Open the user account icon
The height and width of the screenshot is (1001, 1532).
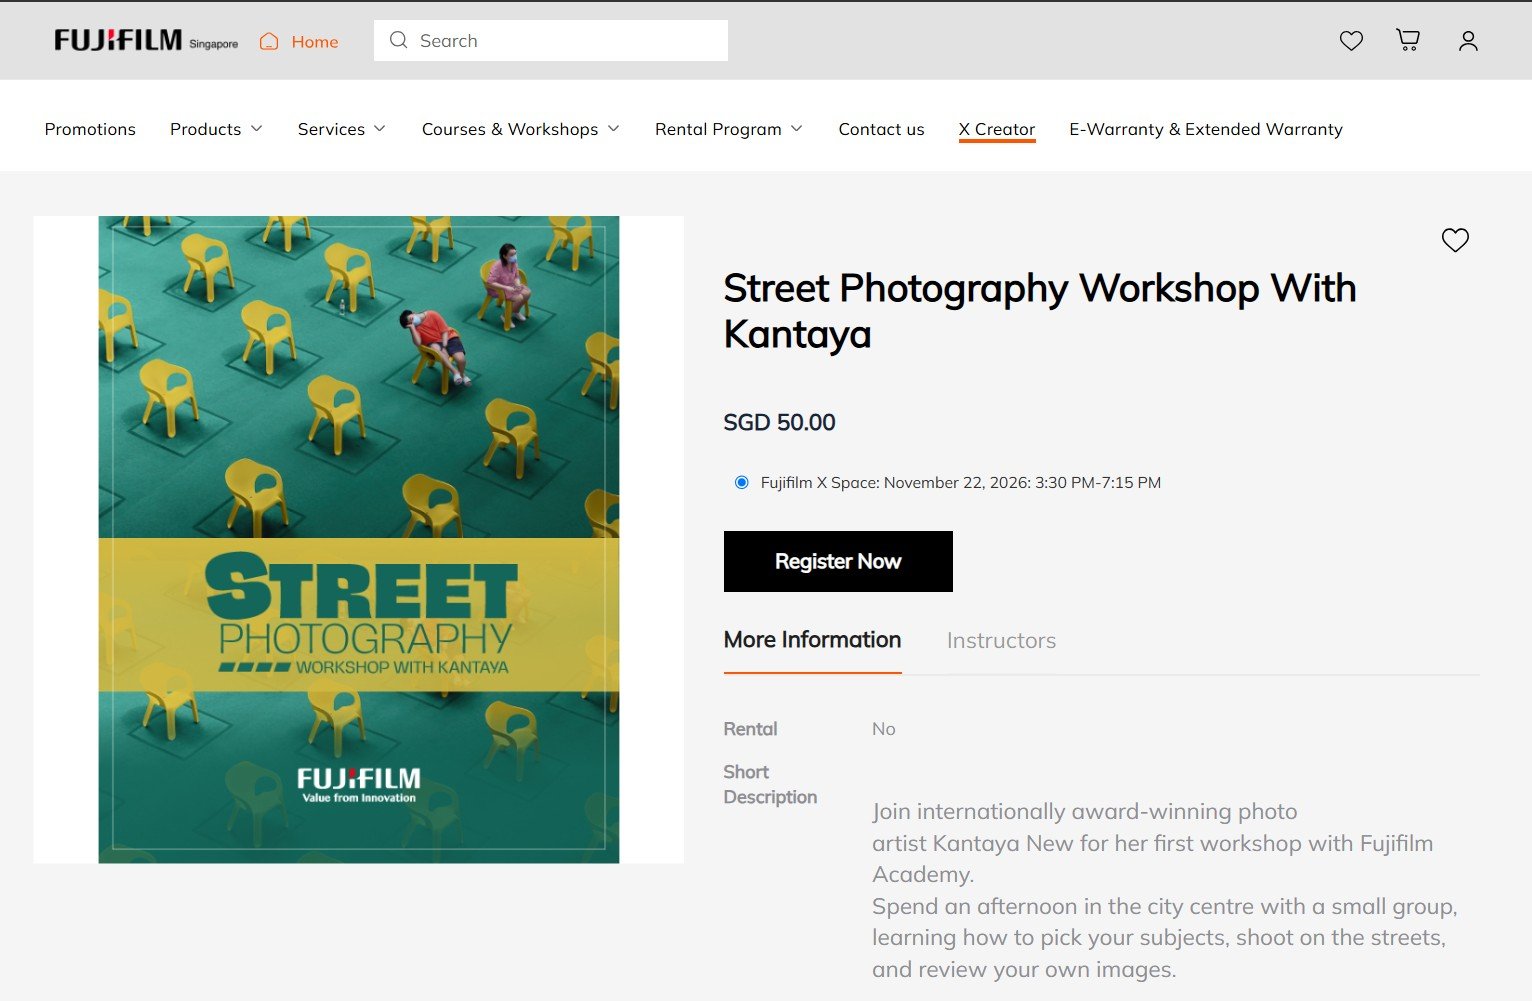click(x=1468, y=41)
